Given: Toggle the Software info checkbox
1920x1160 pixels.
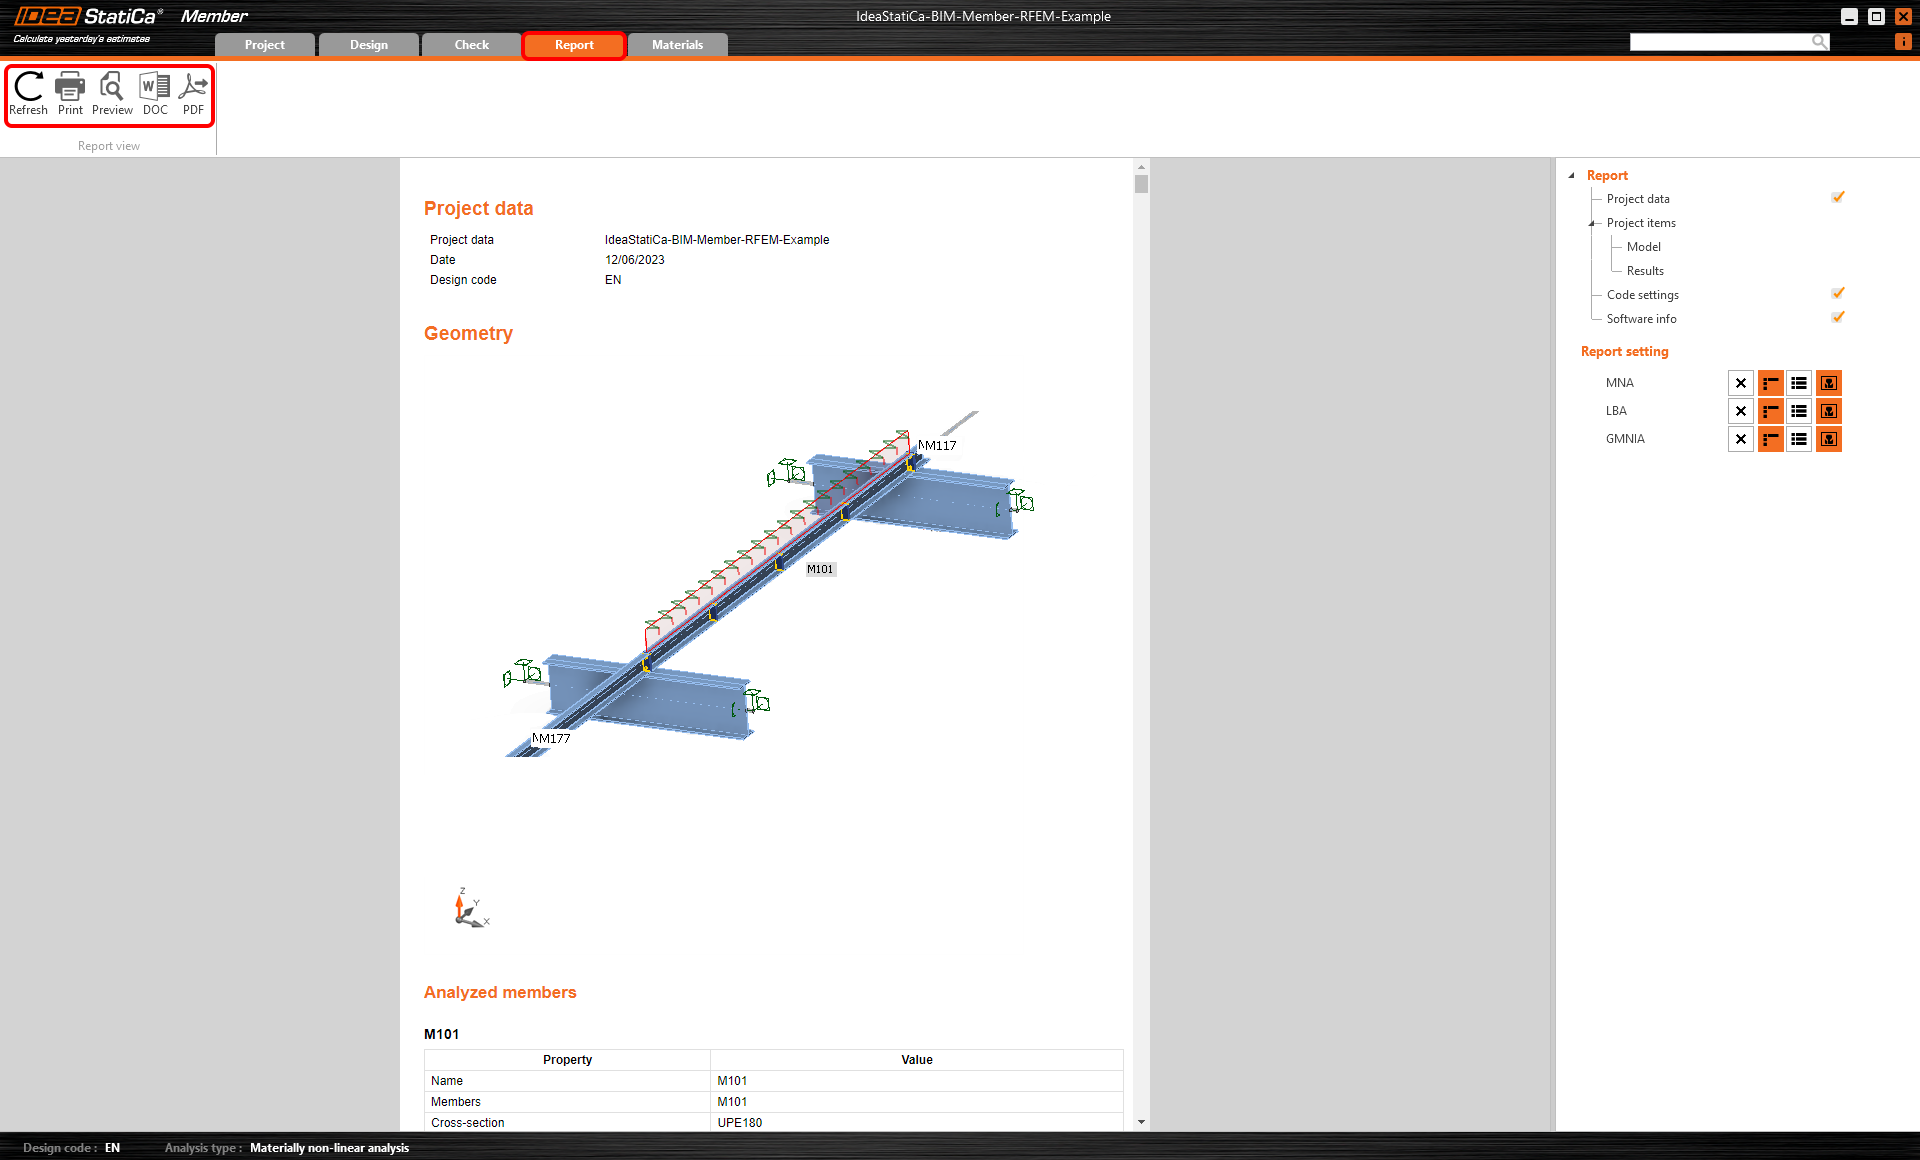Looking at the screenshot, I should (x=1838, y=318).
